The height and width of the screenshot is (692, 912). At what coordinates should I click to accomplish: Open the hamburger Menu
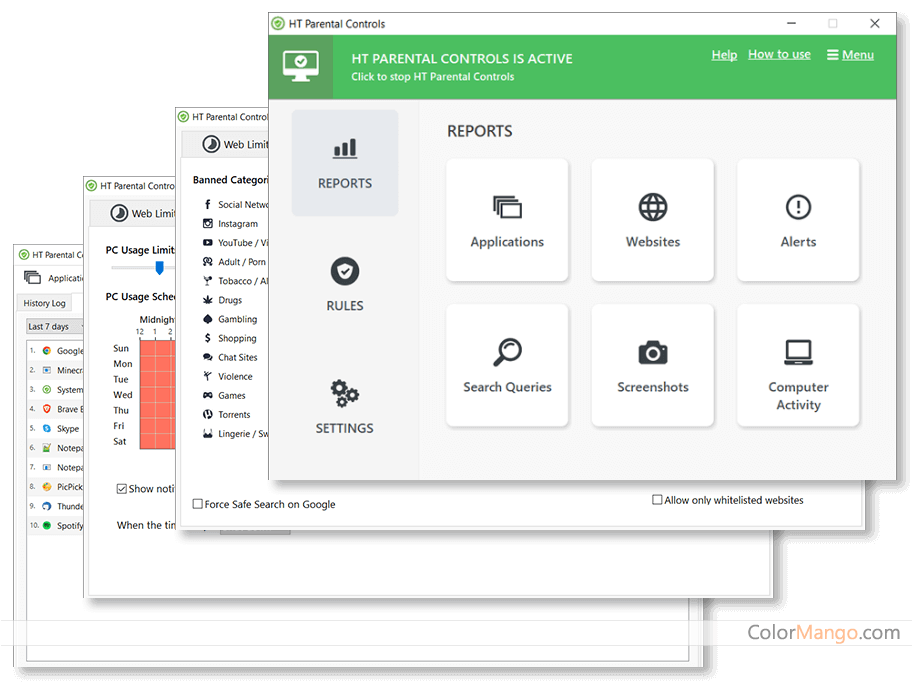(x=850, y=55)
